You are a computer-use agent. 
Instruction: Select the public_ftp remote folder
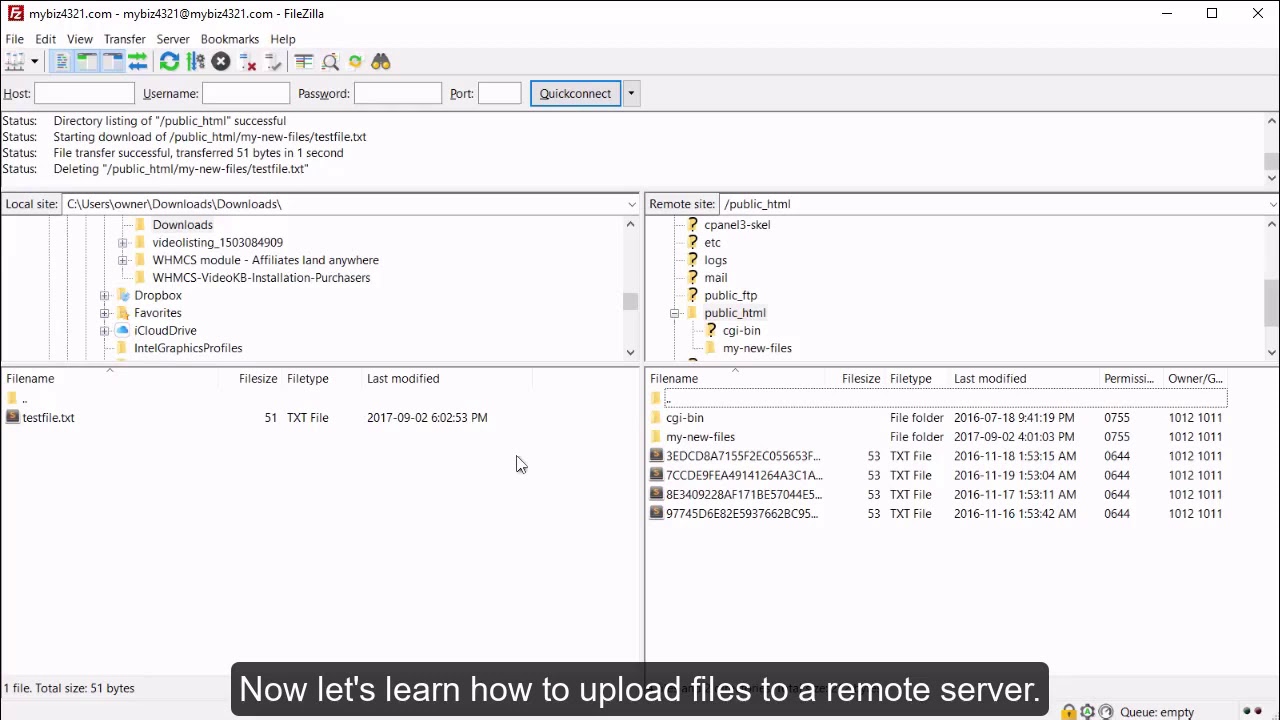point(730,295)
